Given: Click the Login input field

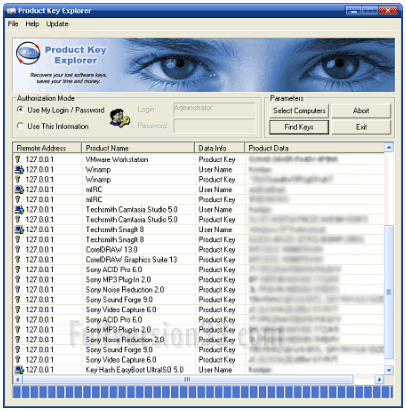Looking at the screenshot, I should coord(214,110).
